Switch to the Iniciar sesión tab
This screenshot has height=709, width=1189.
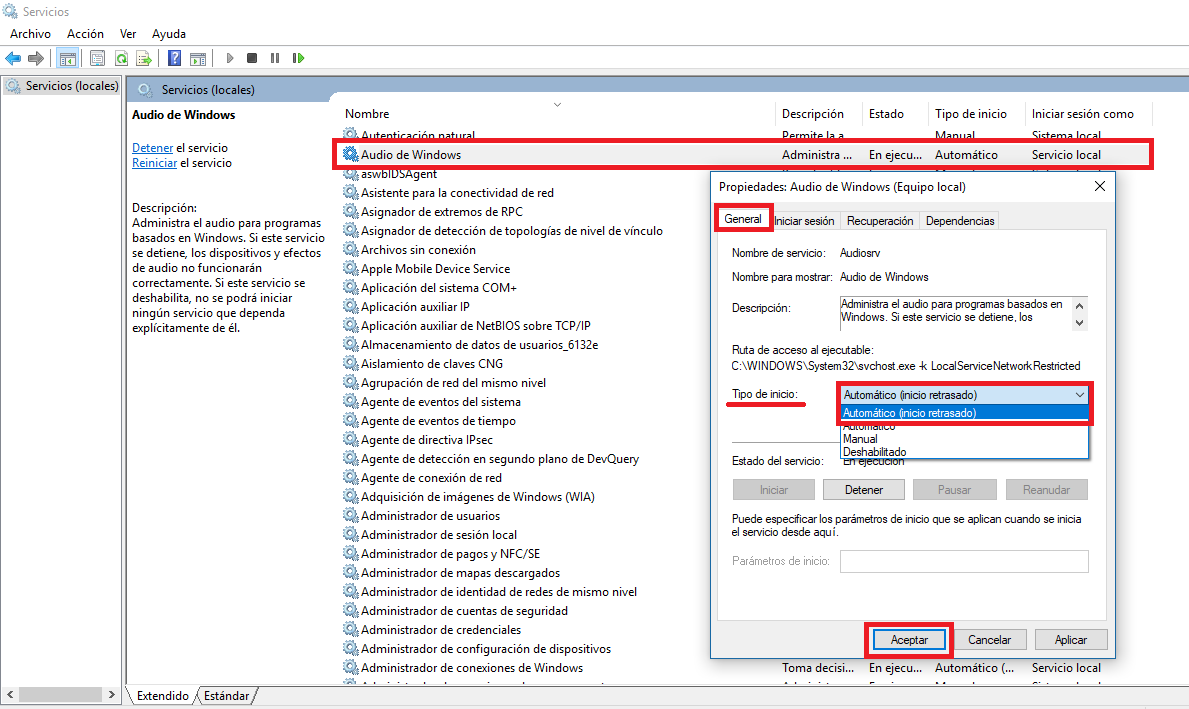coord(804,221)
